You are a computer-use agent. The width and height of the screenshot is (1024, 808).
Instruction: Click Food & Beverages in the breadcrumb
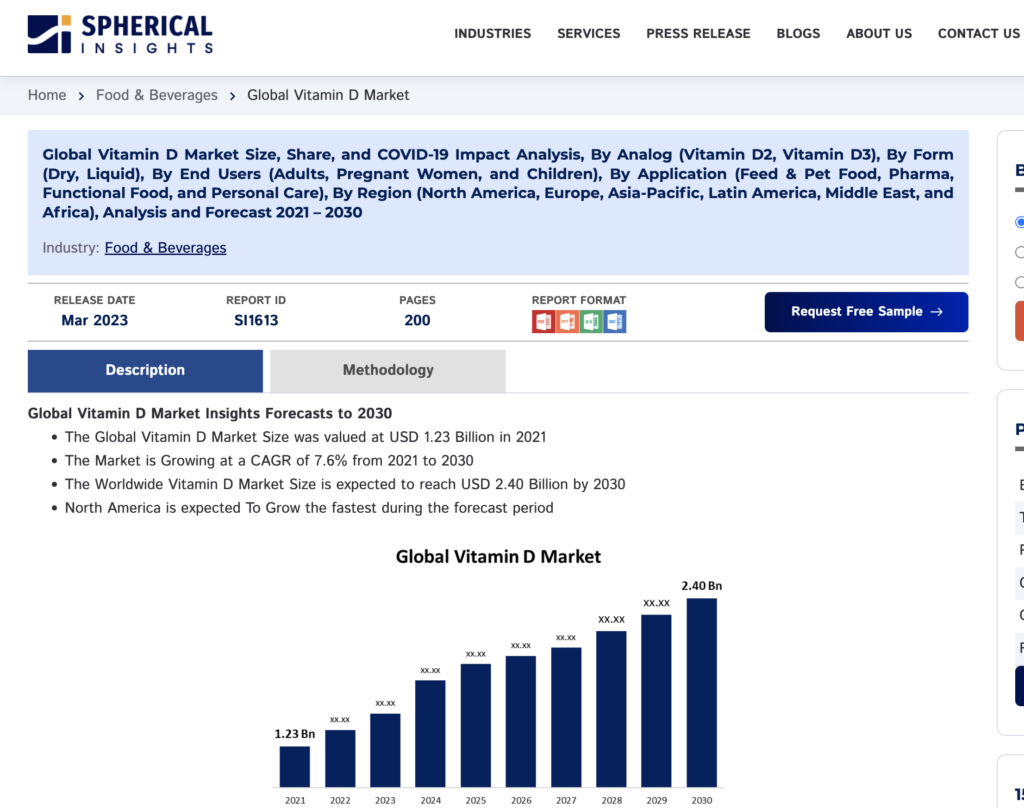click(x=156, y=95)
